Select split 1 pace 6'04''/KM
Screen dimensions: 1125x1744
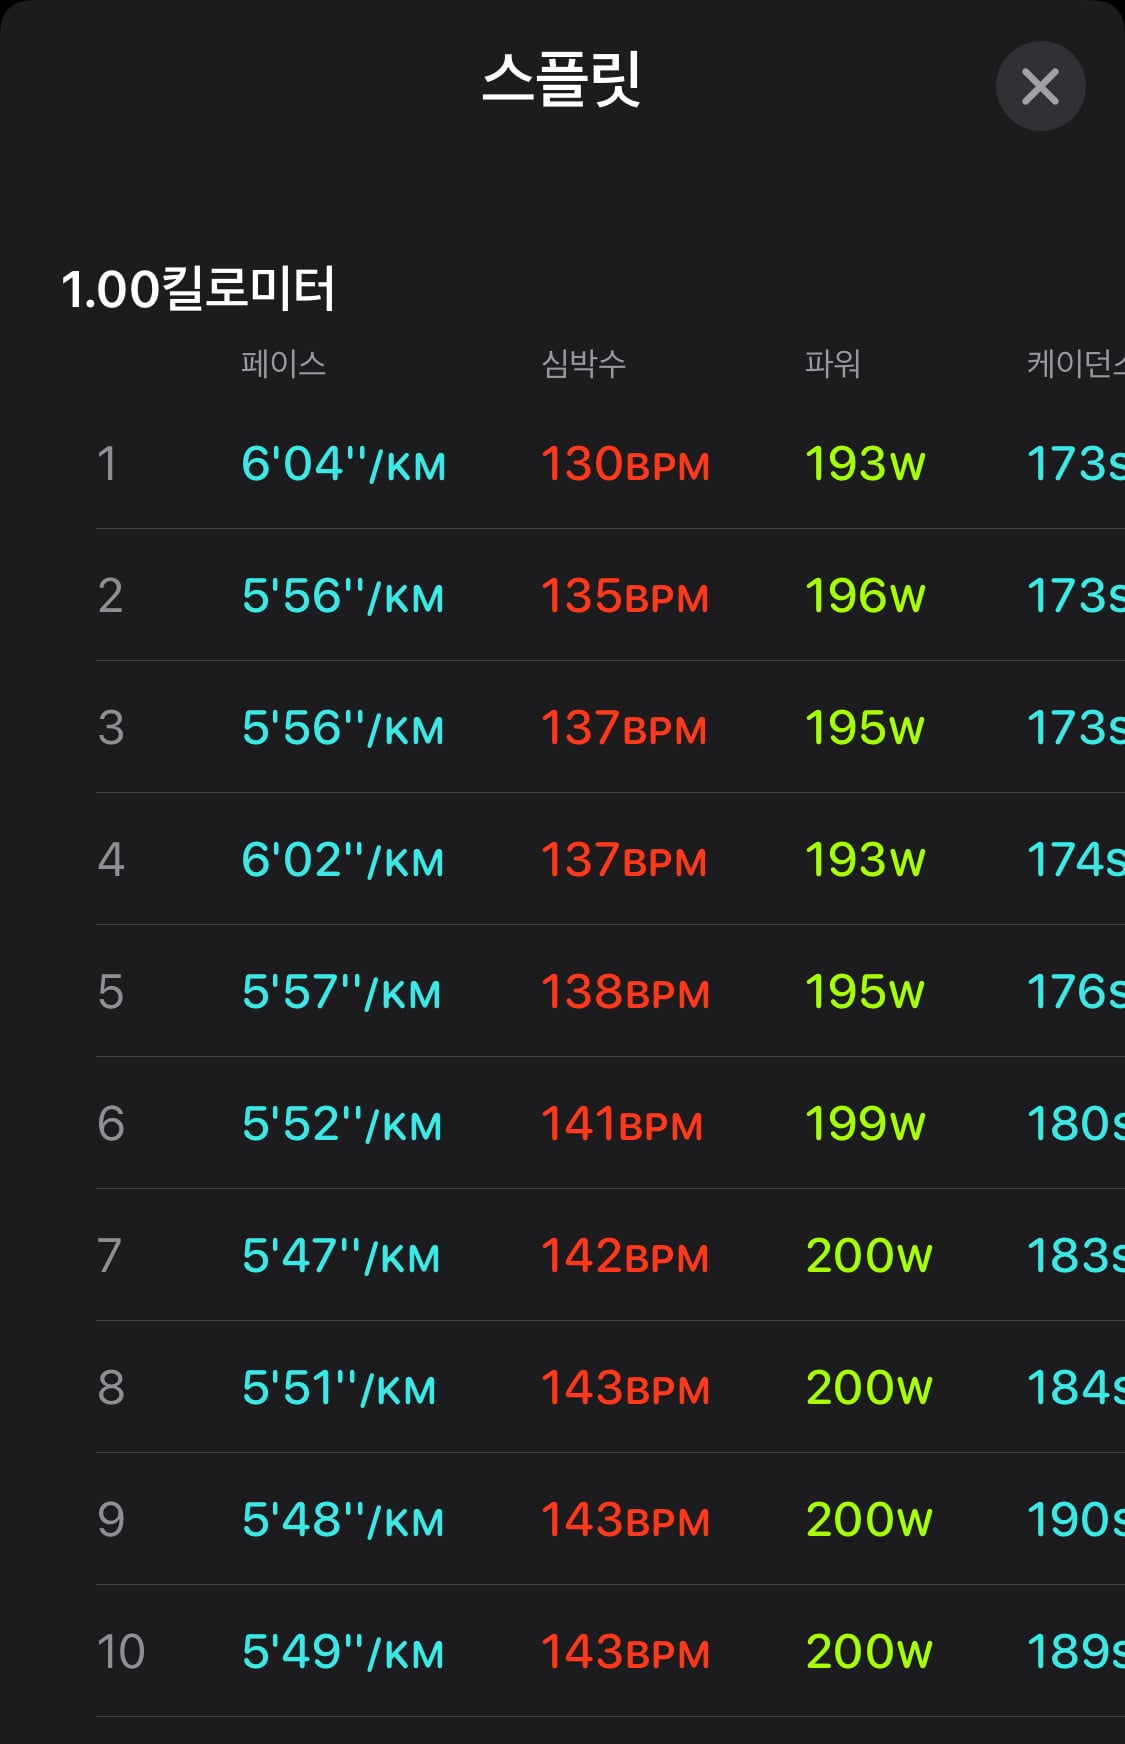click(x=344, y=464)
